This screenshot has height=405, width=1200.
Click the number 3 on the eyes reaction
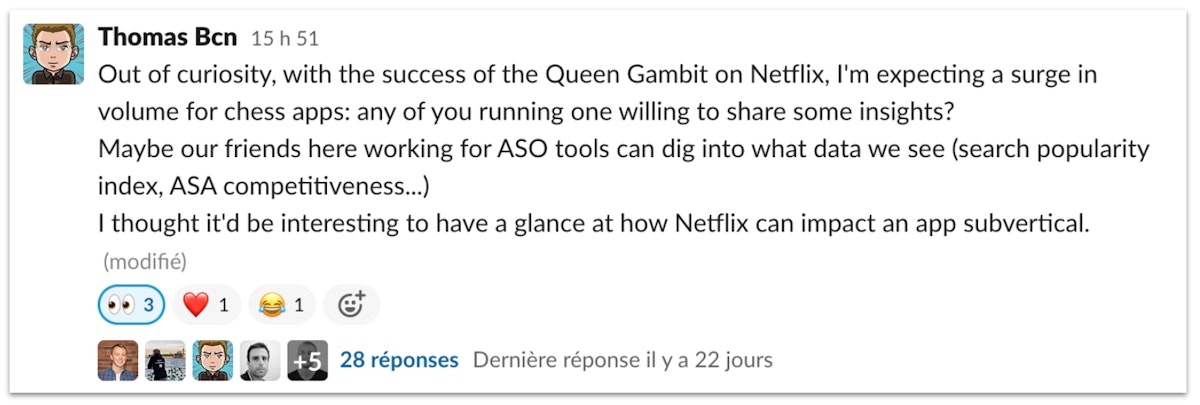[x=148, y=305]
